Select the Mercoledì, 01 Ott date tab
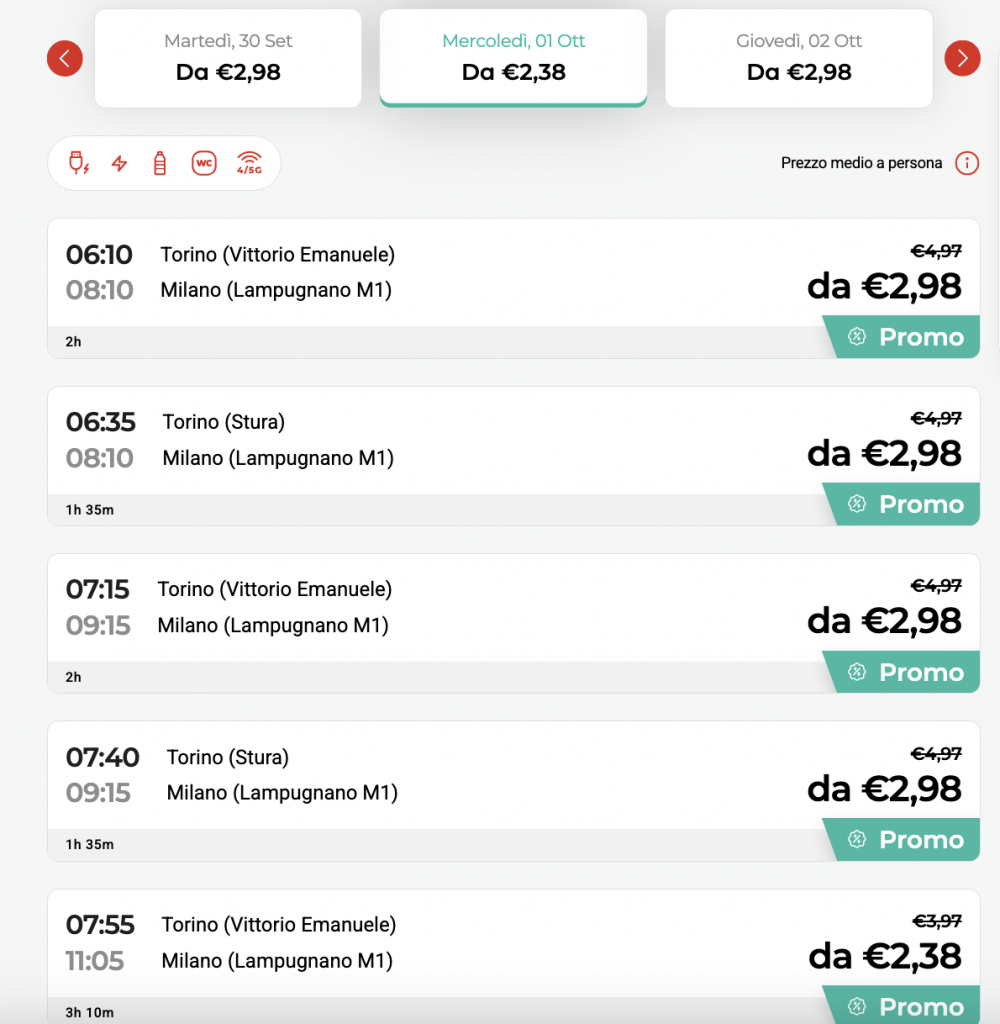1000x1024 pixels. 513,58
